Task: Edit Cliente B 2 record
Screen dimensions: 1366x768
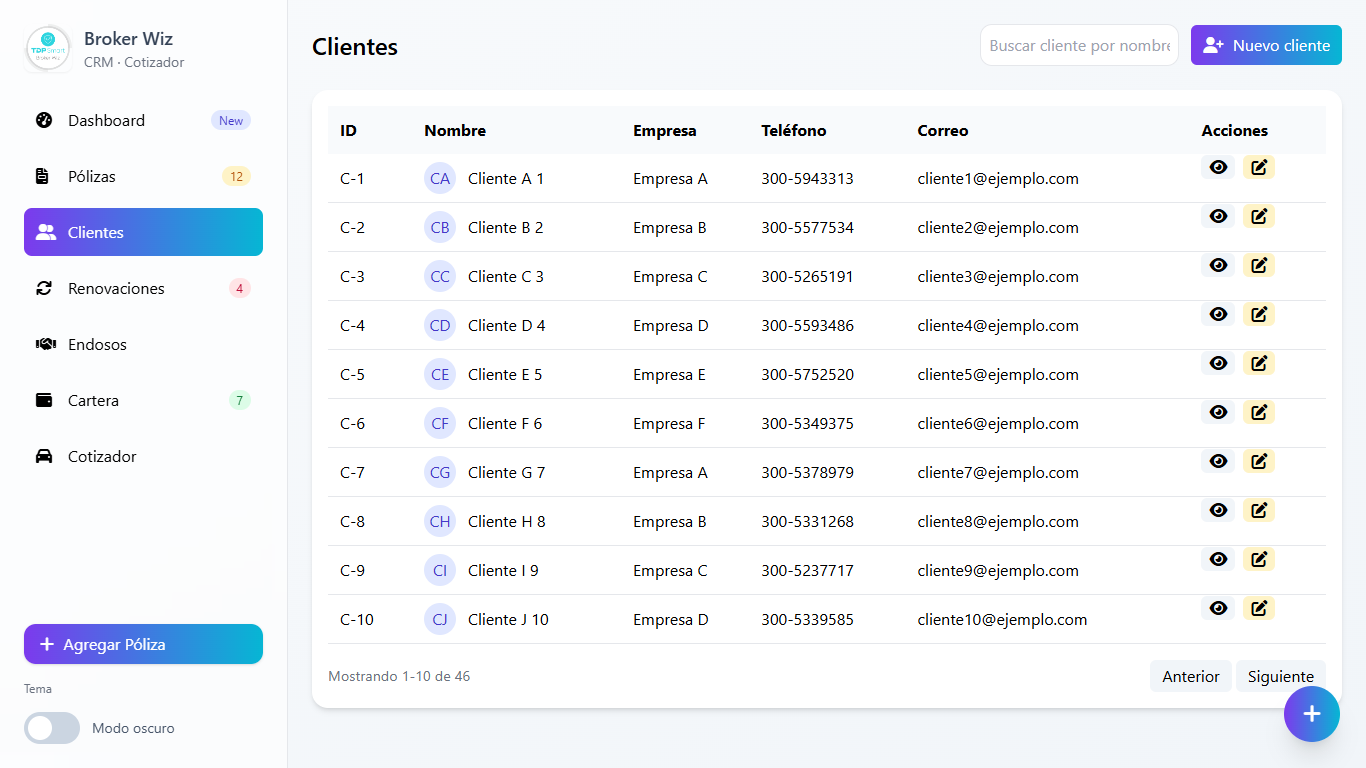Action: coord(1259,216)
